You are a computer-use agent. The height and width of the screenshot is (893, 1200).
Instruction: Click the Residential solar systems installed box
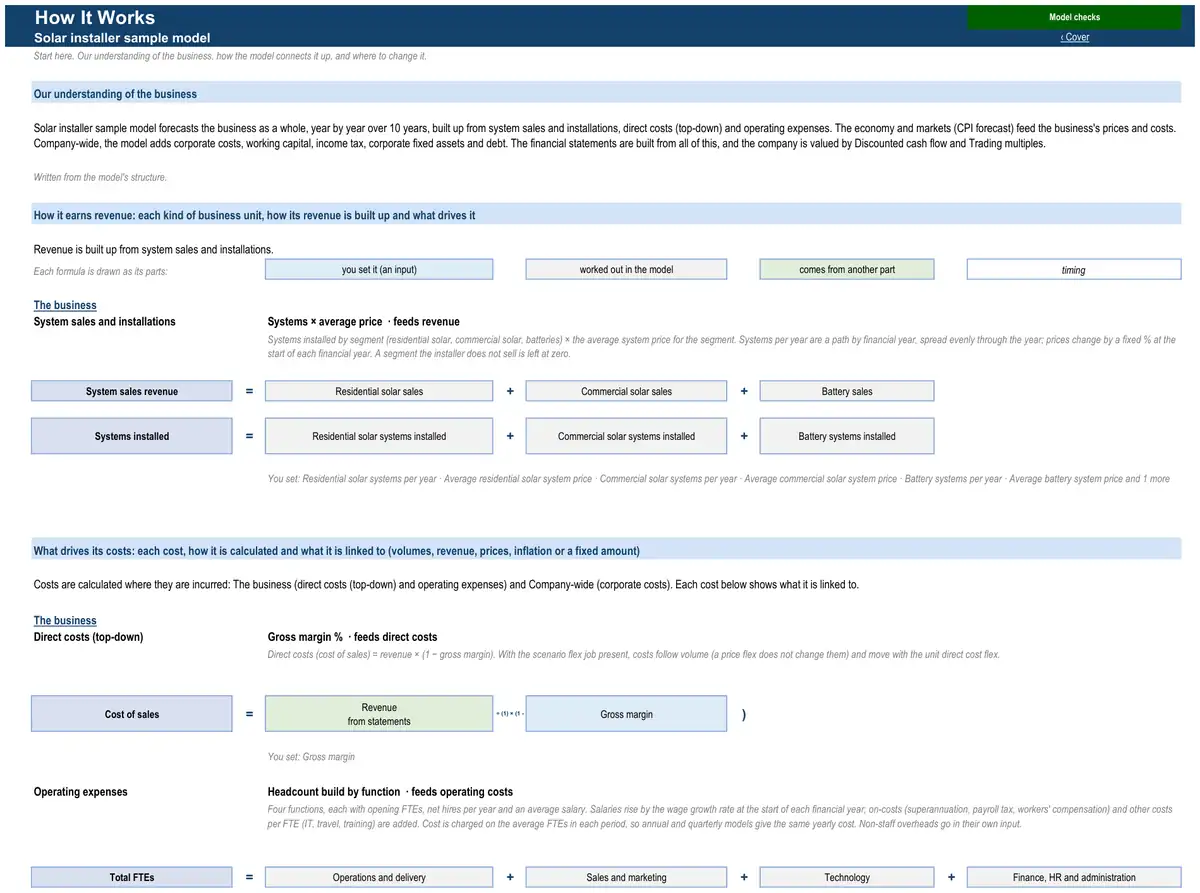point(379,437)
